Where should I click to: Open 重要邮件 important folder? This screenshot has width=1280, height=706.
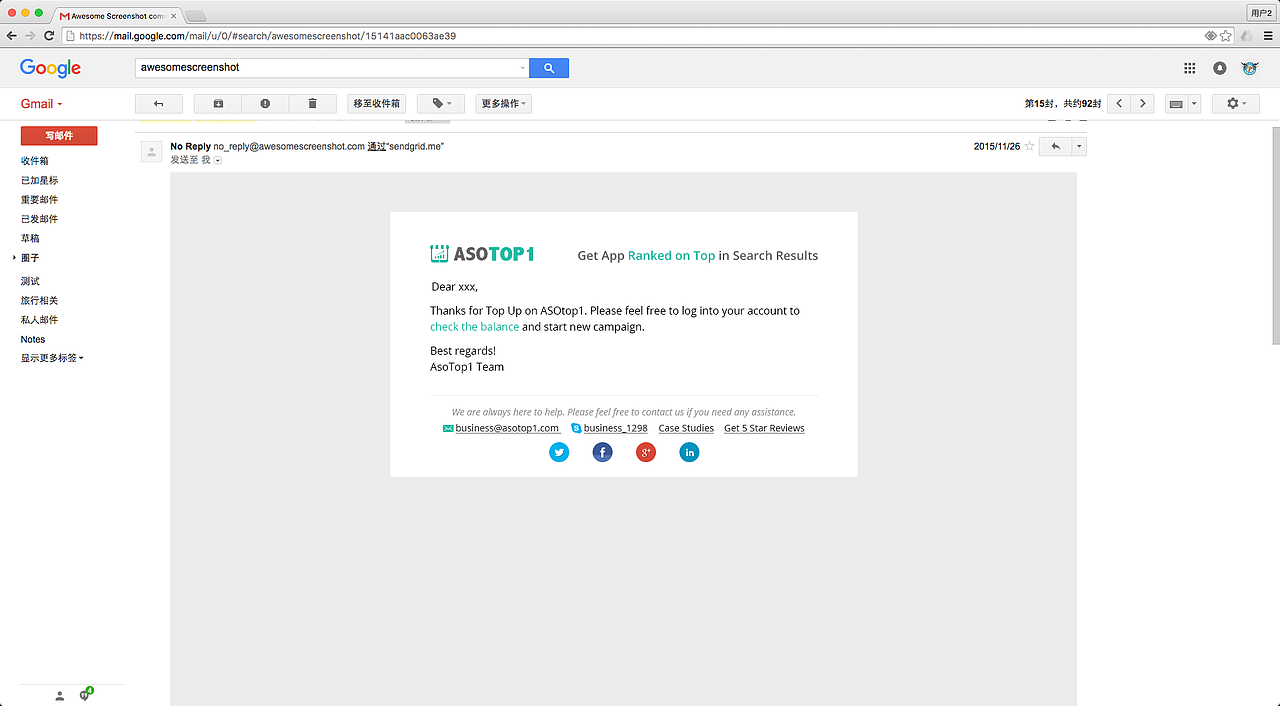40,199
